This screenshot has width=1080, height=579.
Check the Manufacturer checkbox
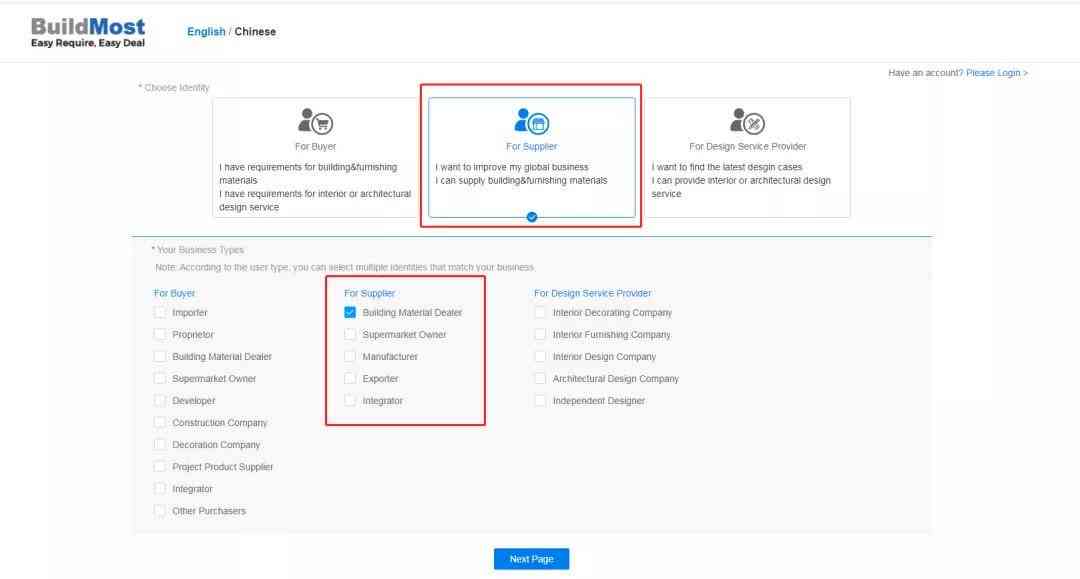click(x=350, y=357)
